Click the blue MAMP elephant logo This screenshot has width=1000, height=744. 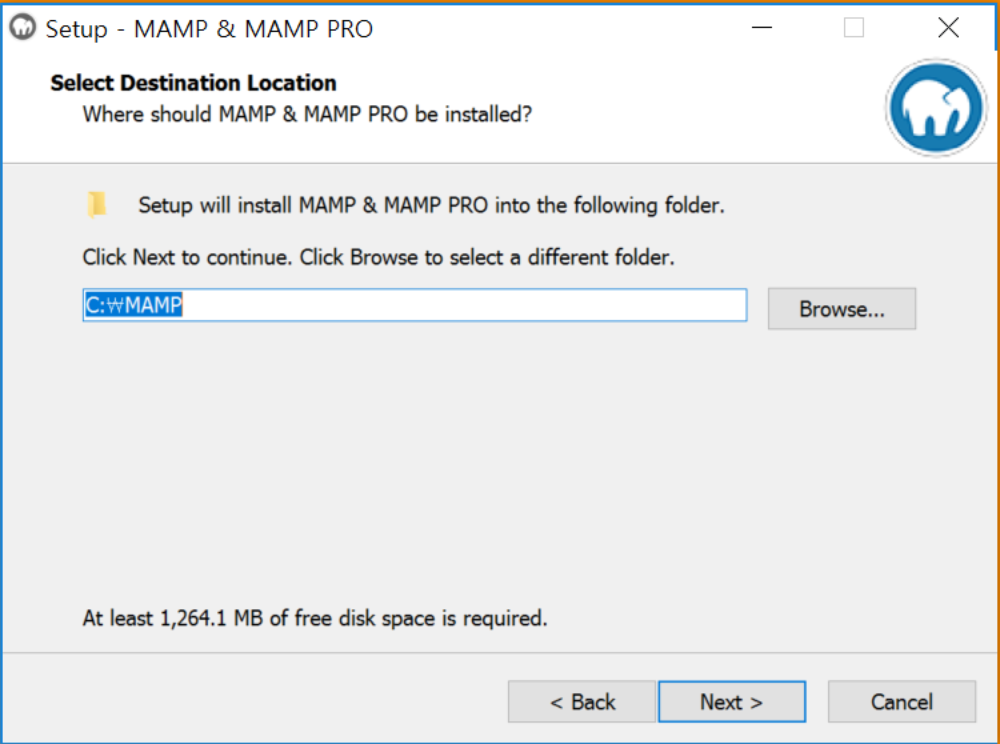click(x=936, y=107)
